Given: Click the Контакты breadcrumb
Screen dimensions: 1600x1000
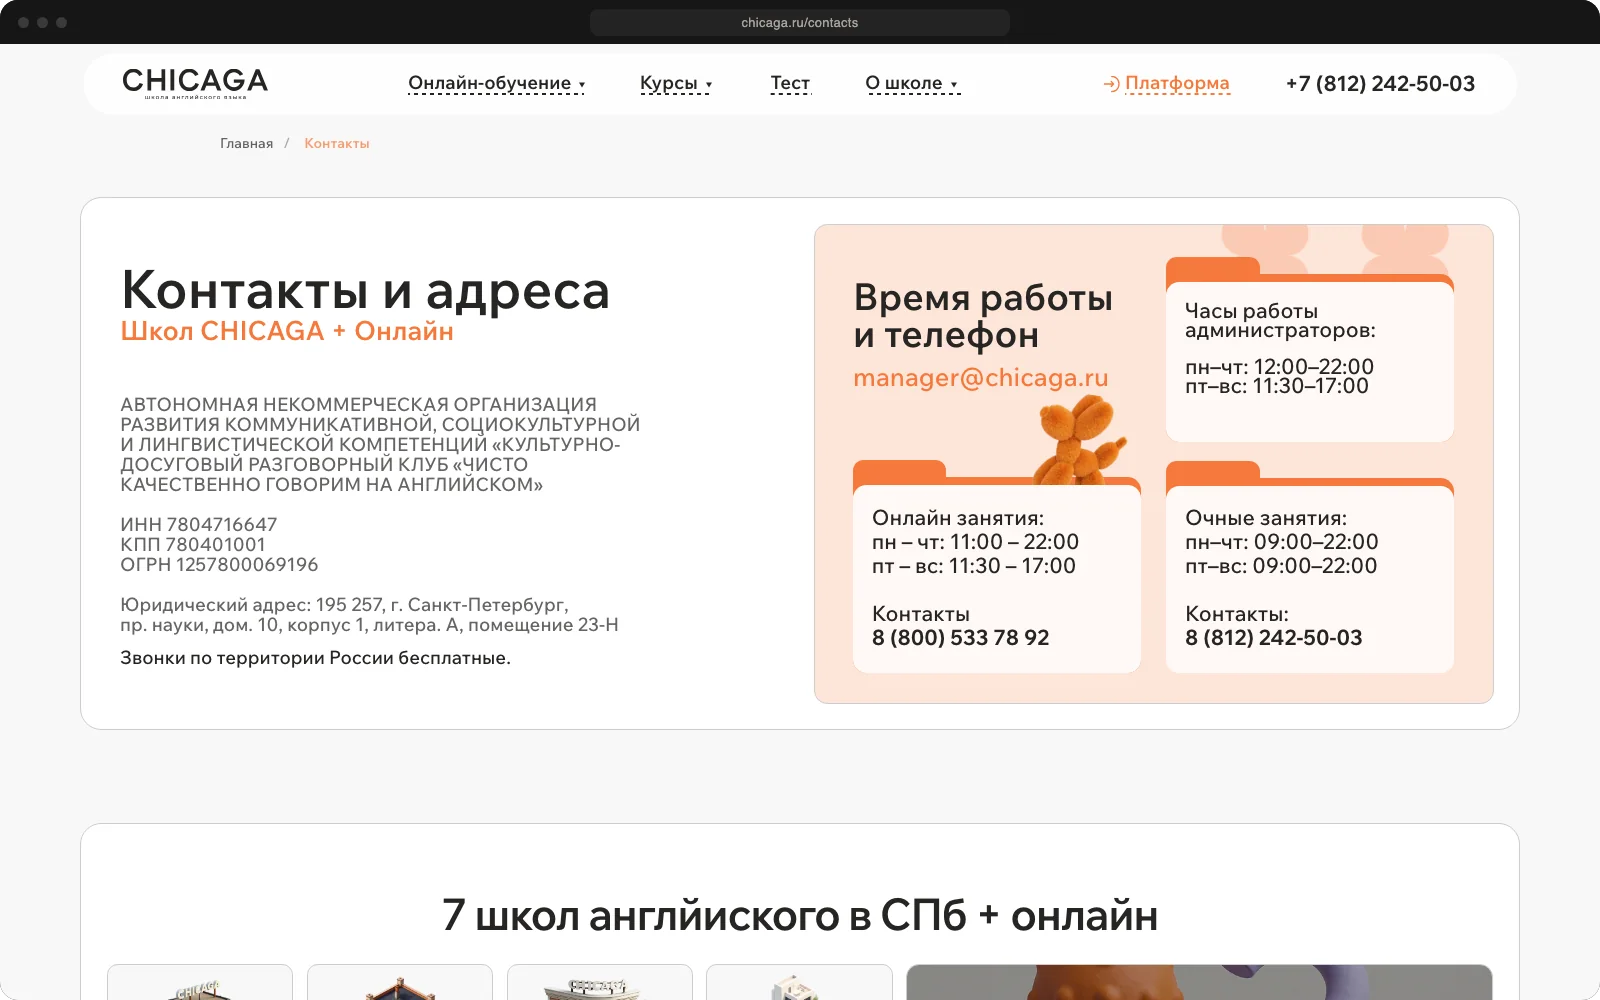Looking at the screenshot, I should coord(337,144).
